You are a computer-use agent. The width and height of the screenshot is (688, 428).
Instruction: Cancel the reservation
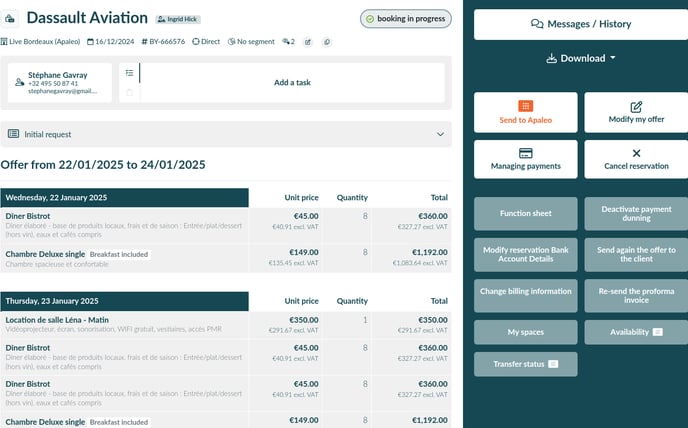(635, 159)
